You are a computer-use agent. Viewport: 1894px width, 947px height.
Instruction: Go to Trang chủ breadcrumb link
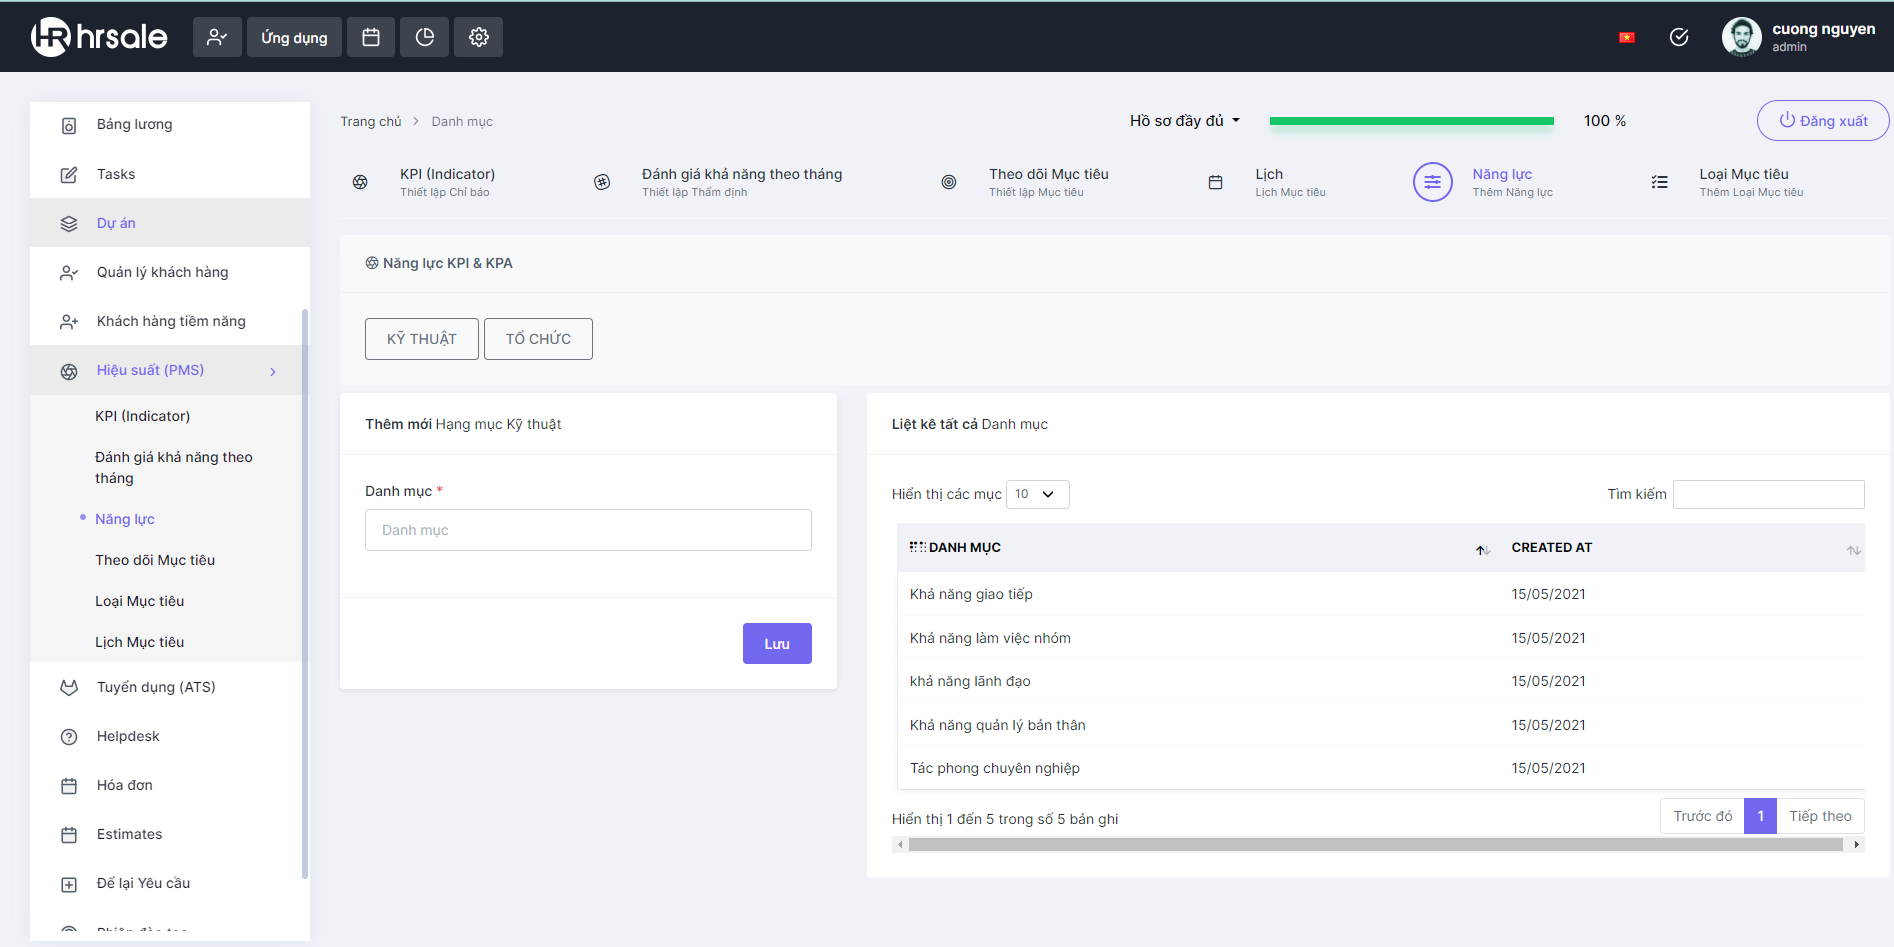tap(370, 122)
